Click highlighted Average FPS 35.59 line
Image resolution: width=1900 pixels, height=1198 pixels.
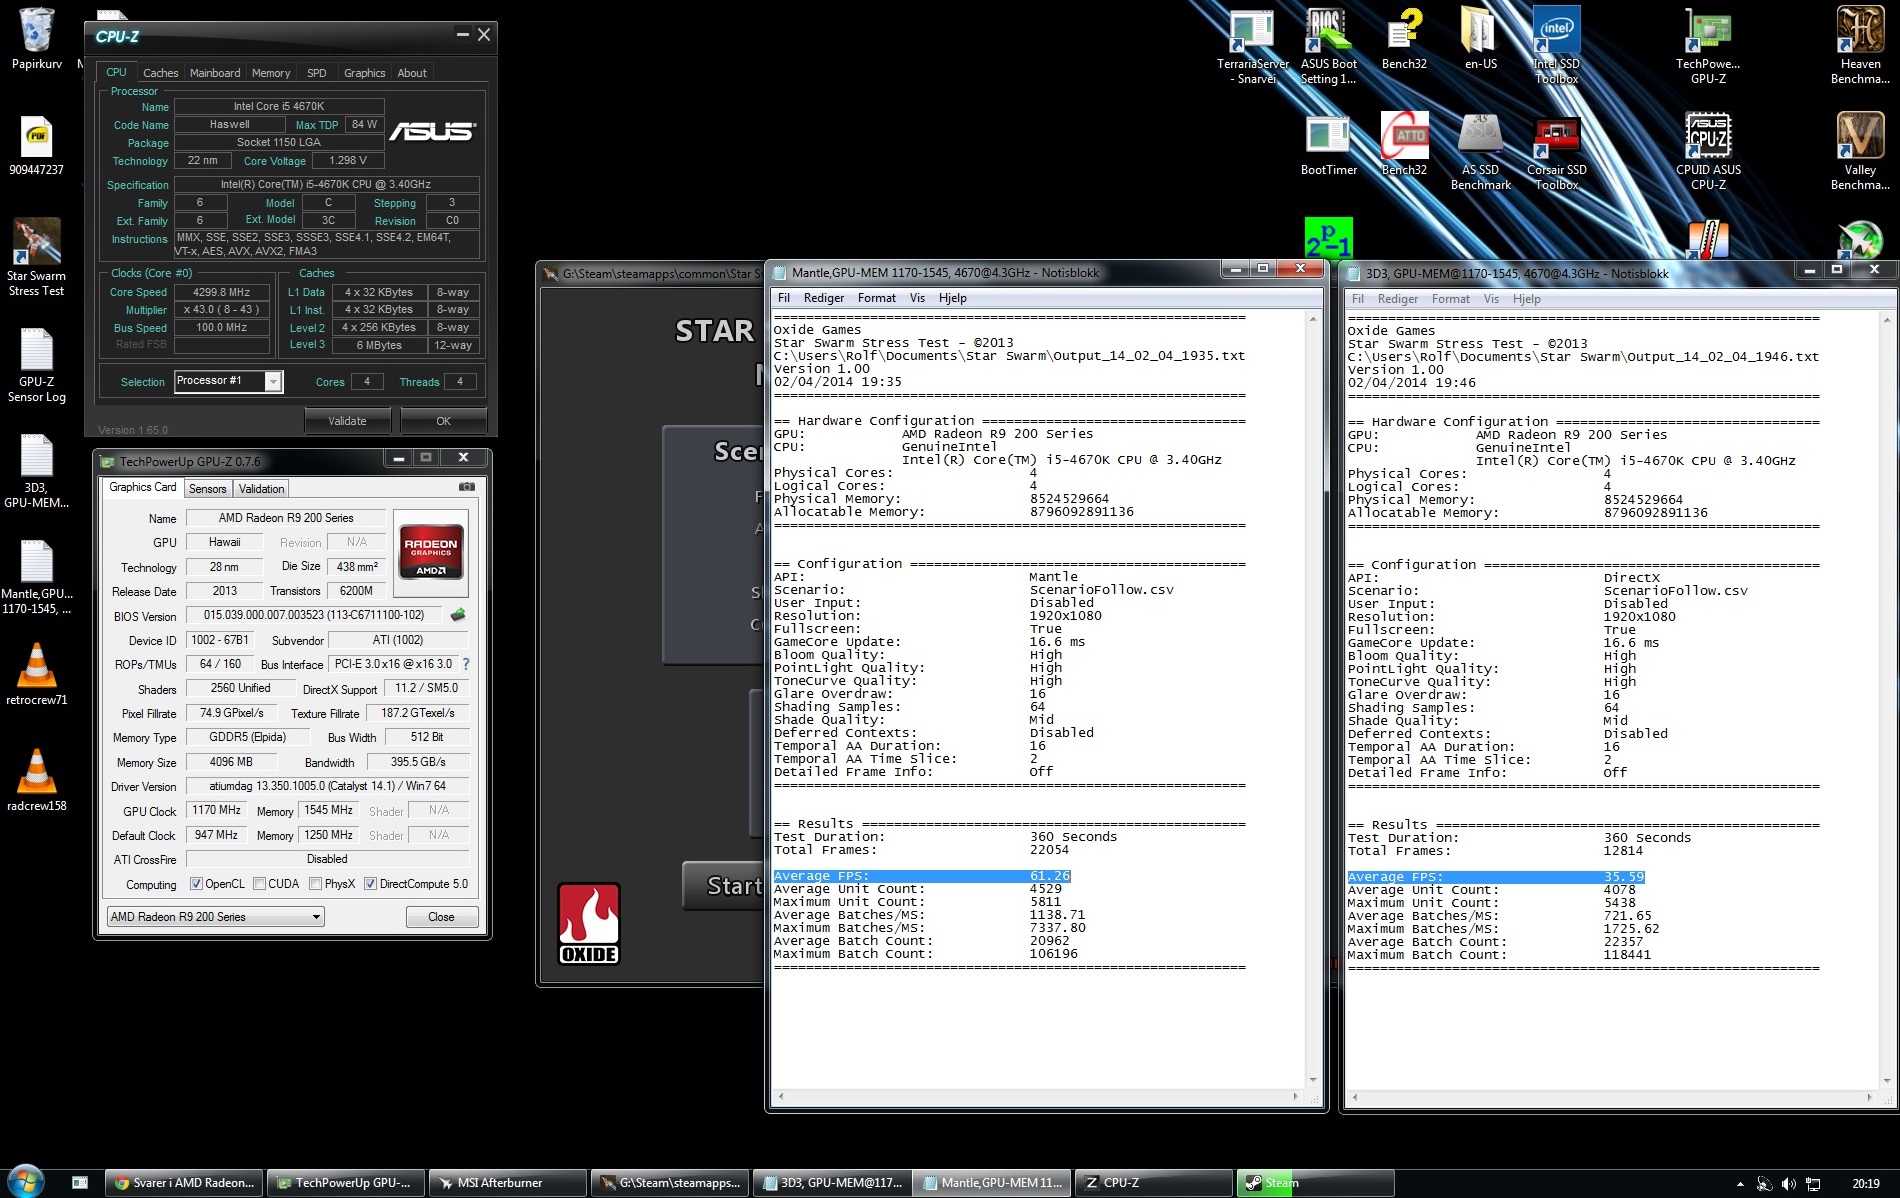pos(1495,877)
